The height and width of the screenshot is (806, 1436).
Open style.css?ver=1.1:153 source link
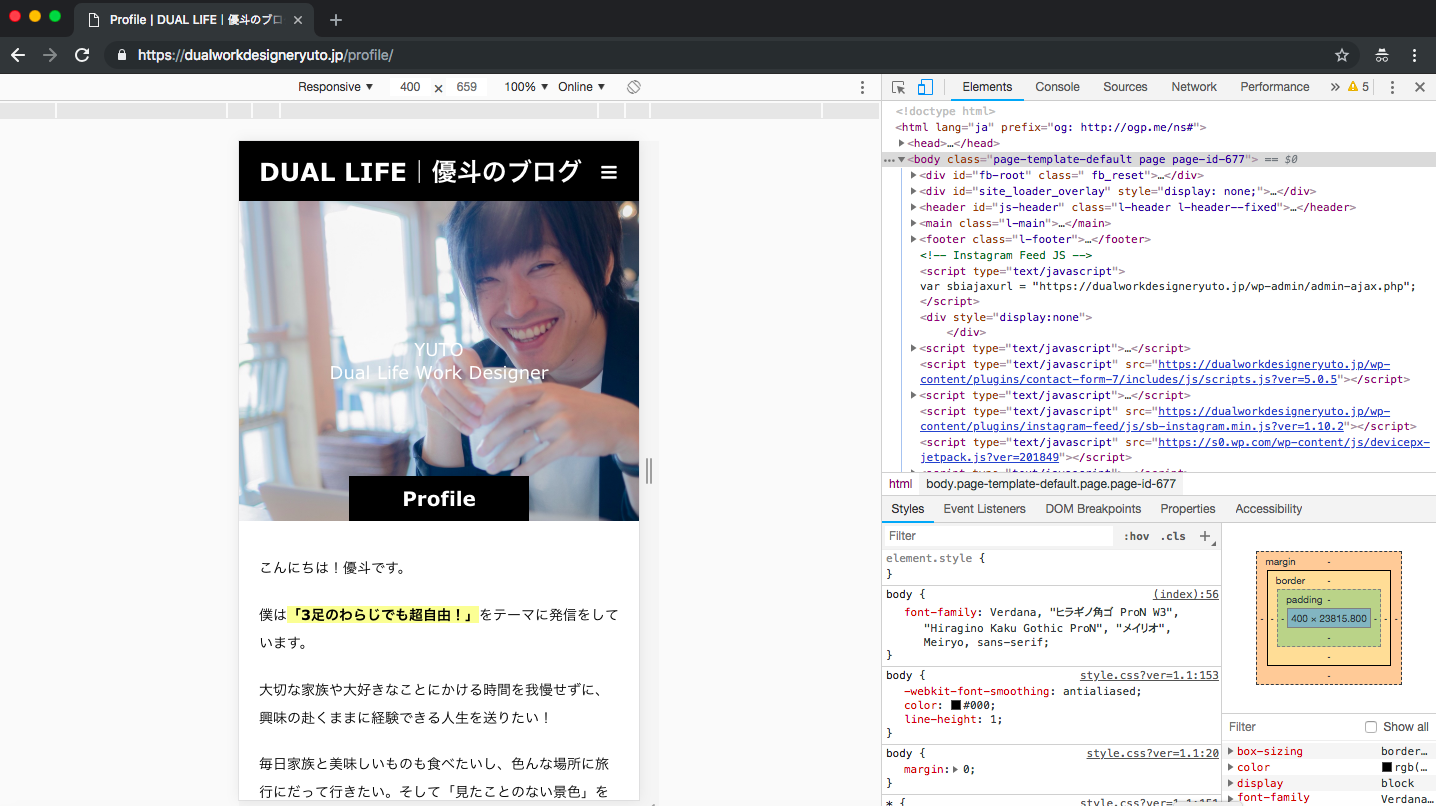[1149, 675]
